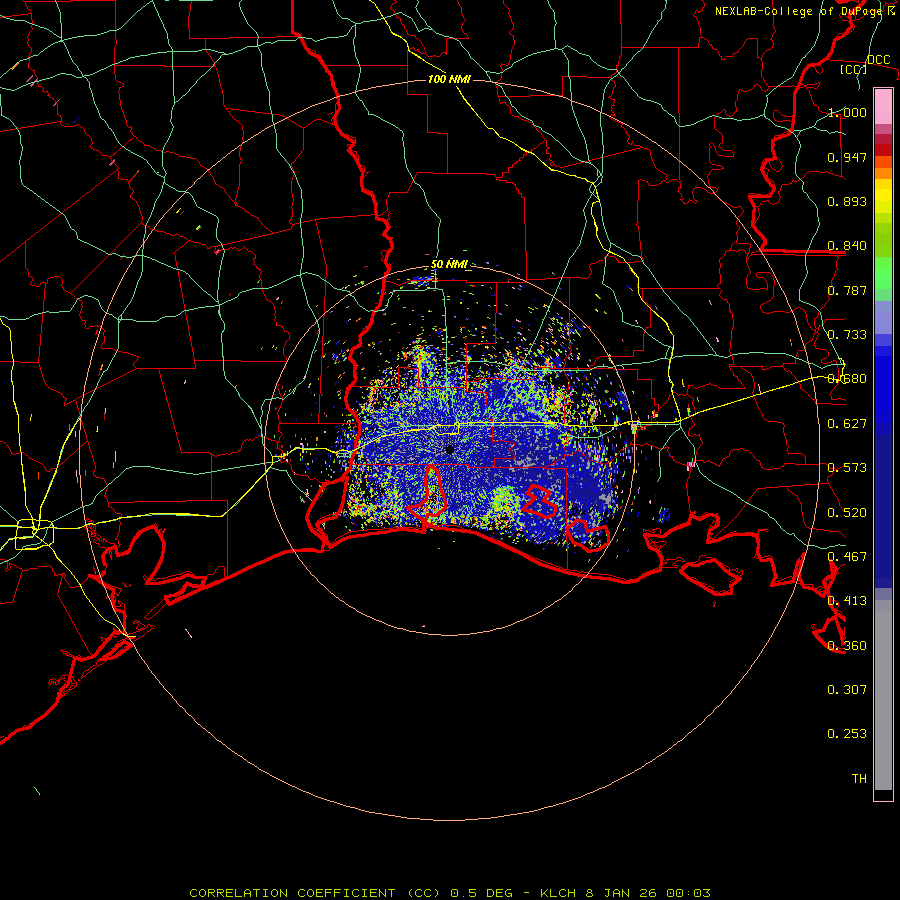The width and height of the screenshot is (900, 900).
Task: Click the Correlation Coefficient title caption
Action: click(315, 893)
